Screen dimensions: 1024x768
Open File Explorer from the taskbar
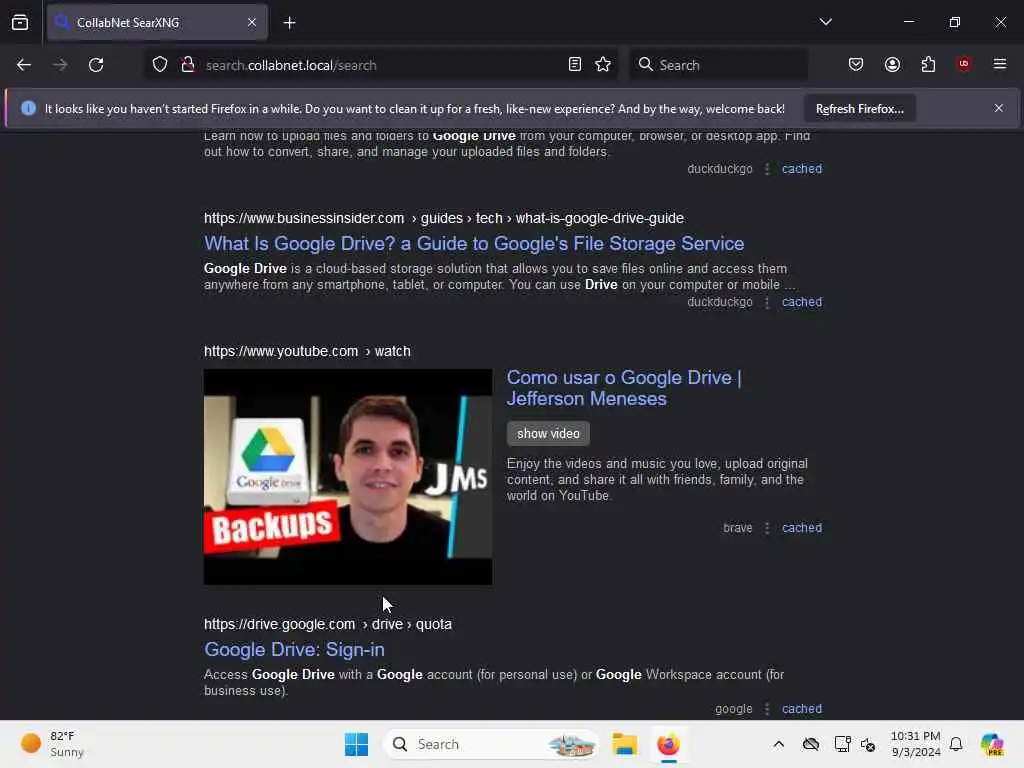pyautogui.click(x=624, y=744)
